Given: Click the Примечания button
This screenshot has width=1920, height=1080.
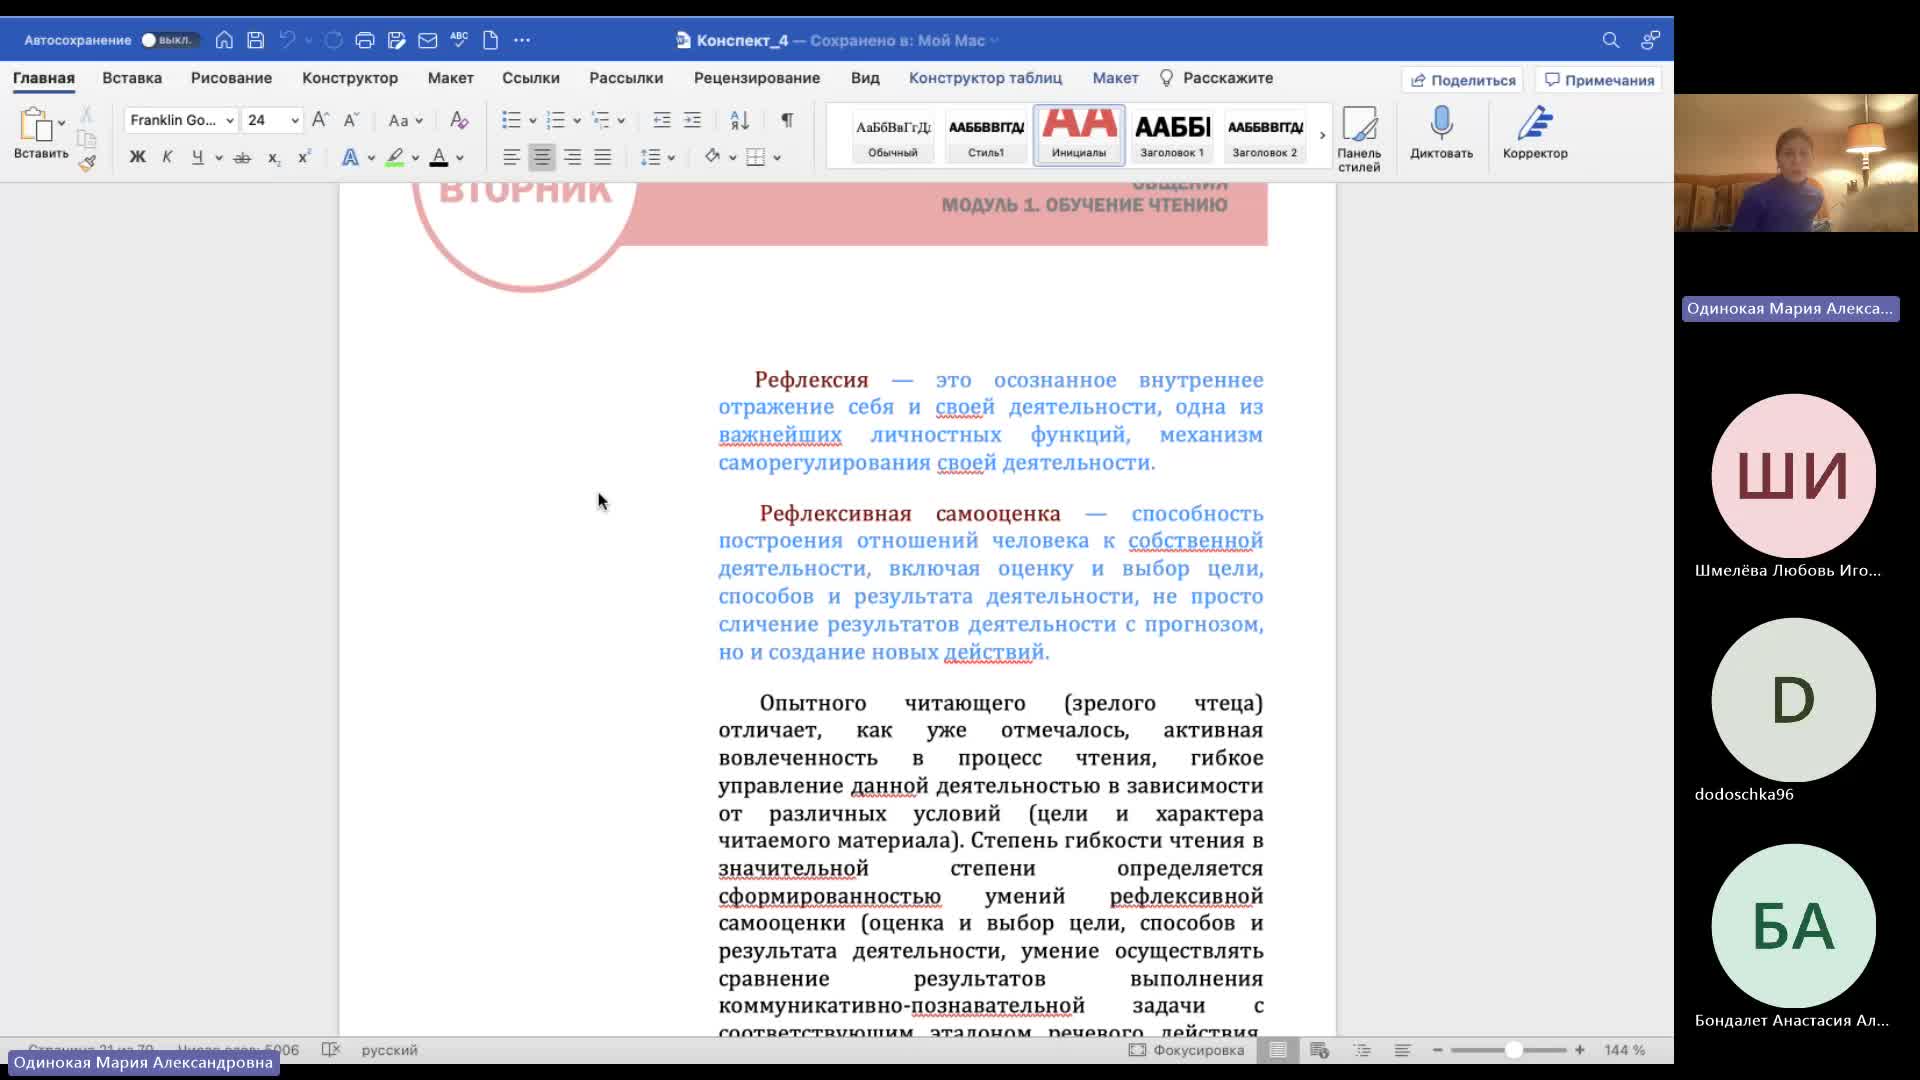Looking at the screenshot, I should pyautogui.click(x=1598, y=80).
